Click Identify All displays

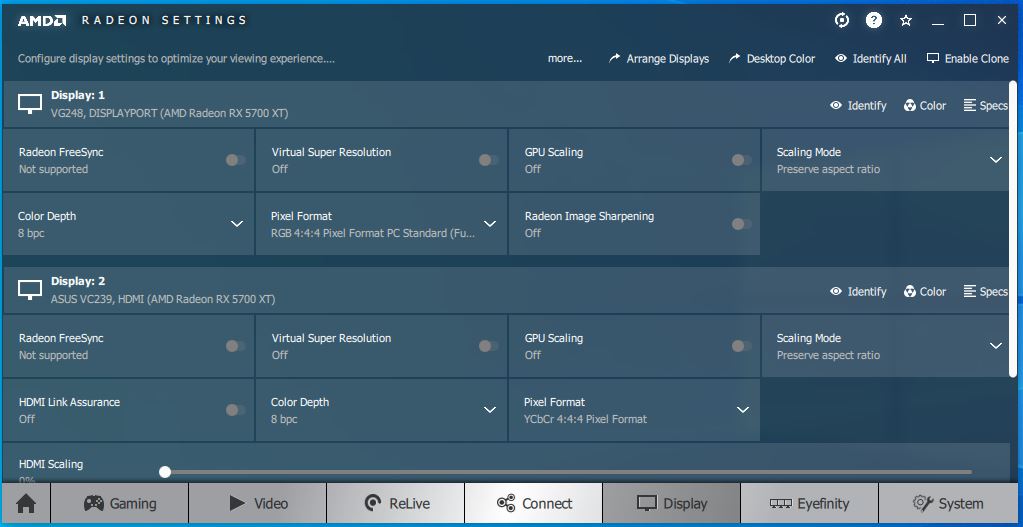click(x=870, y=59)
